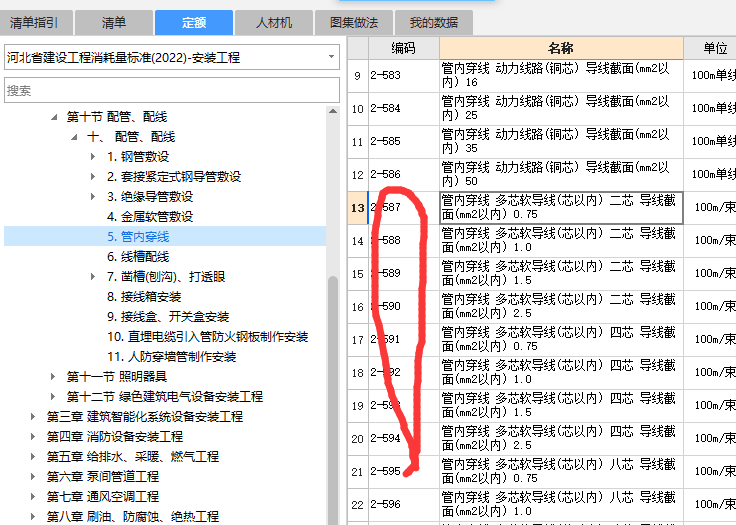Expand 第十二节 绿色建筑电气设备安装工程 node
Screen dimensions: 736x525
point(53,397)
